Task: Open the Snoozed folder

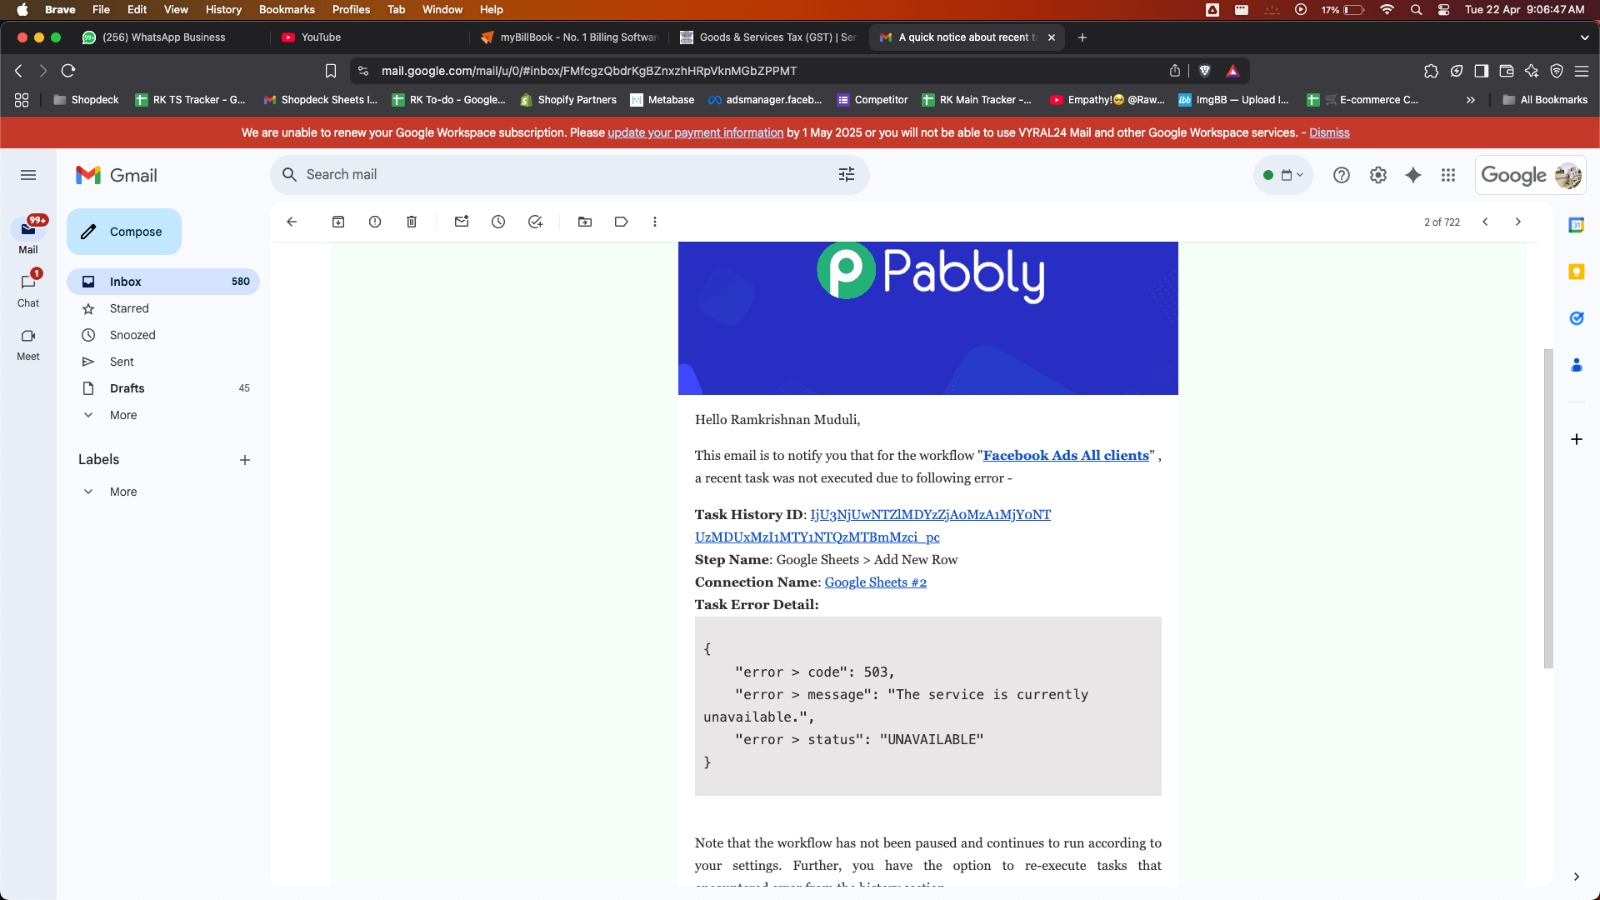Action: pos(163,335)
